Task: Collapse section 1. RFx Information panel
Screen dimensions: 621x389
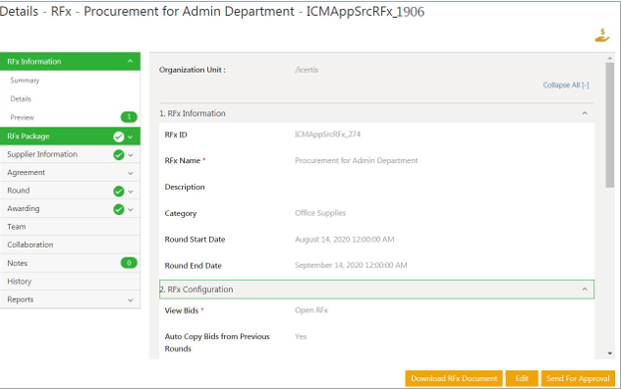Action: click(x=585, y=113)
